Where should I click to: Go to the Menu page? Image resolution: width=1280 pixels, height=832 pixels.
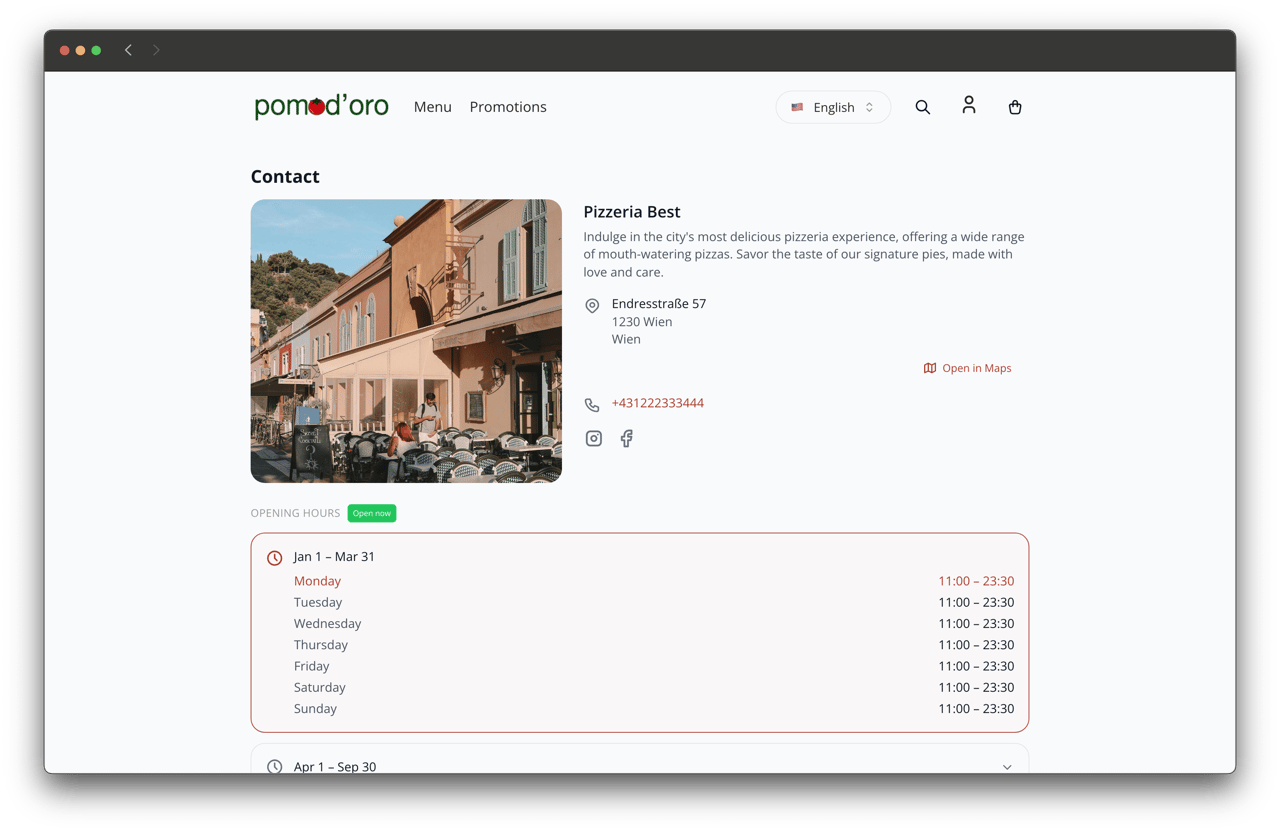click(432, 107)
